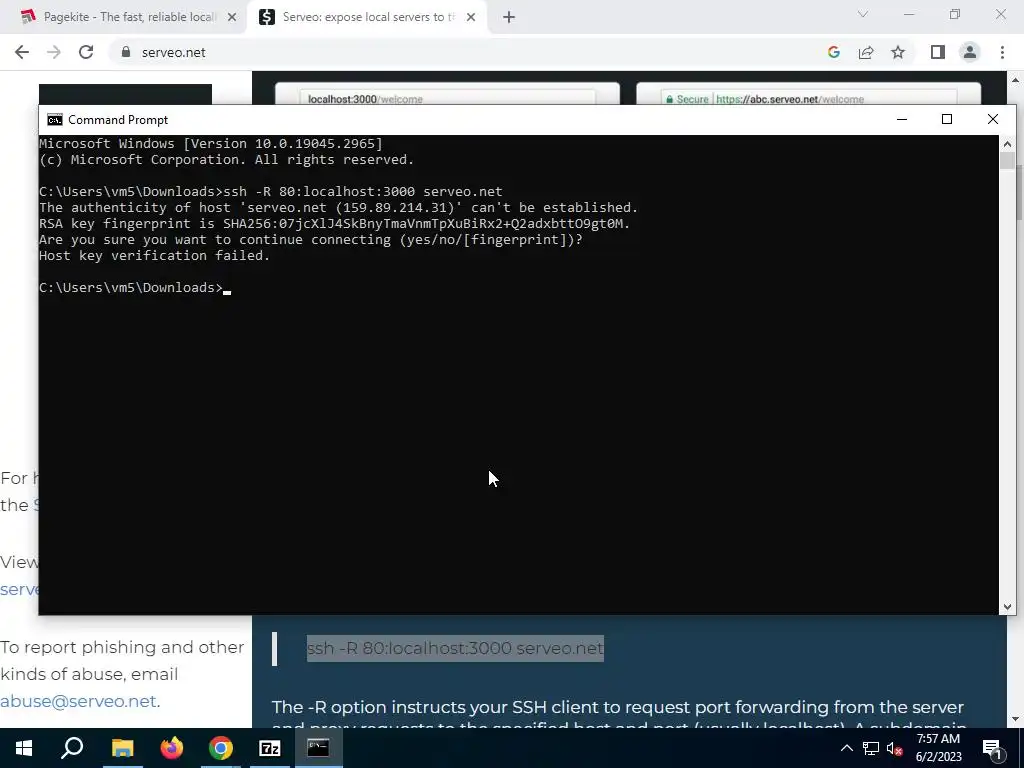
Task: Minimize the Command Prompt window
Action: click(902, 119)
